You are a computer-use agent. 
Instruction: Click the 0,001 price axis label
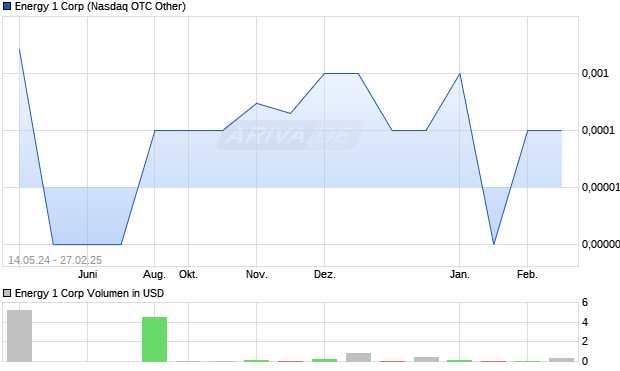coord(595,73)
